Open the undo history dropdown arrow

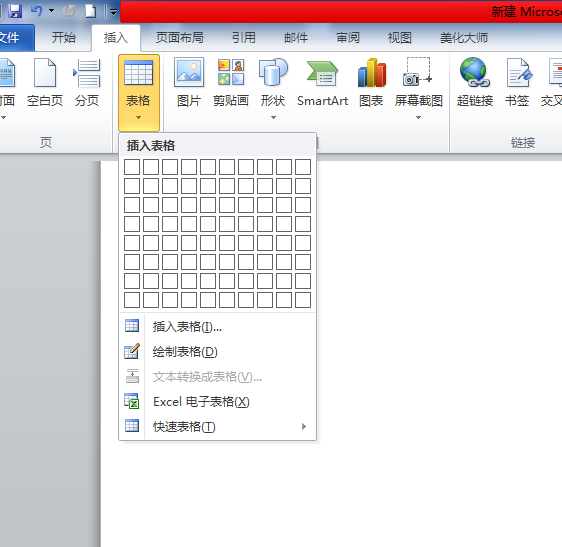coord(52,11)
